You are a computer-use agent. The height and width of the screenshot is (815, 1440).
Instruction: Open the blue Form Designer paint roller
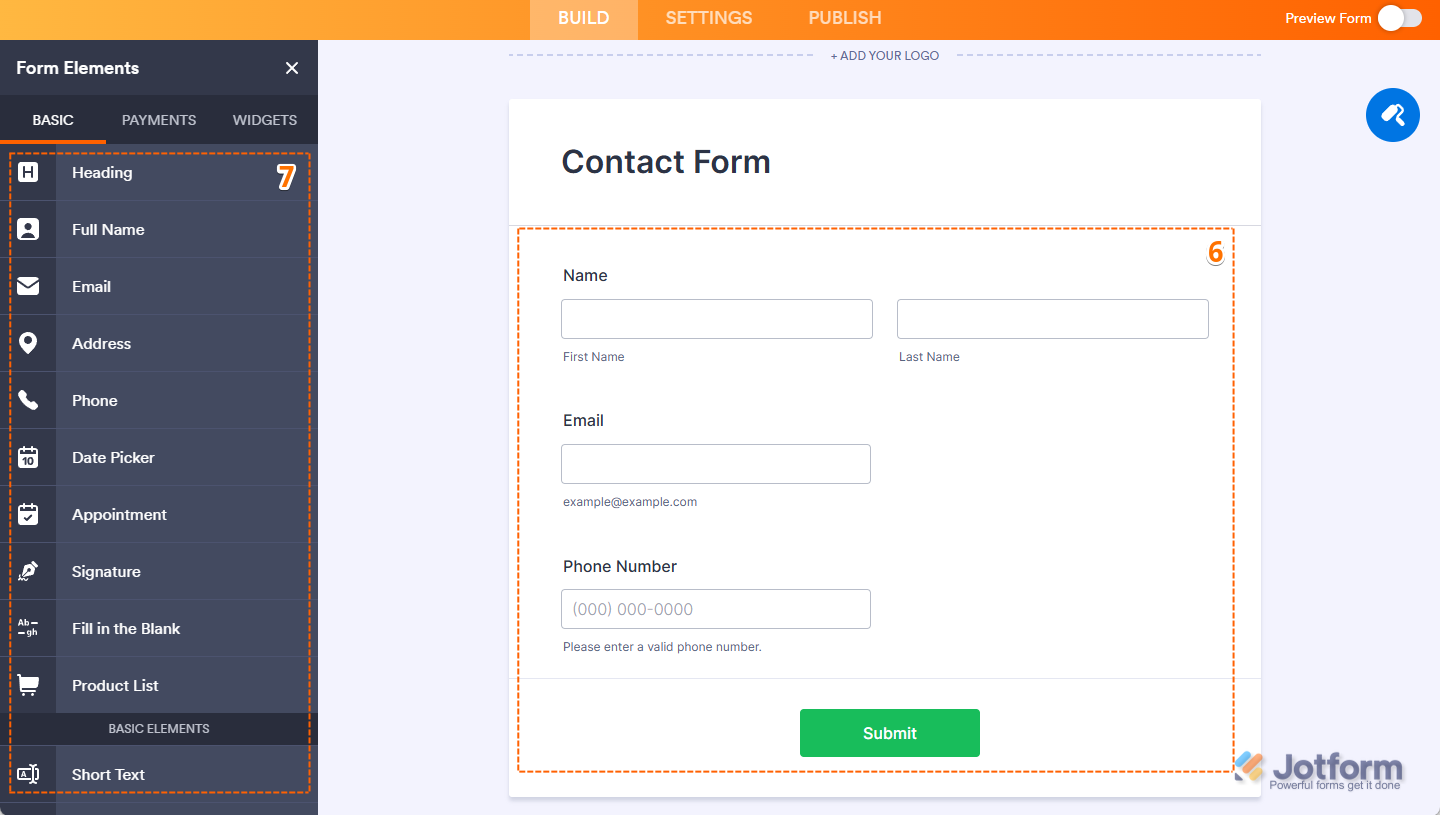(x=1392, y=114)
